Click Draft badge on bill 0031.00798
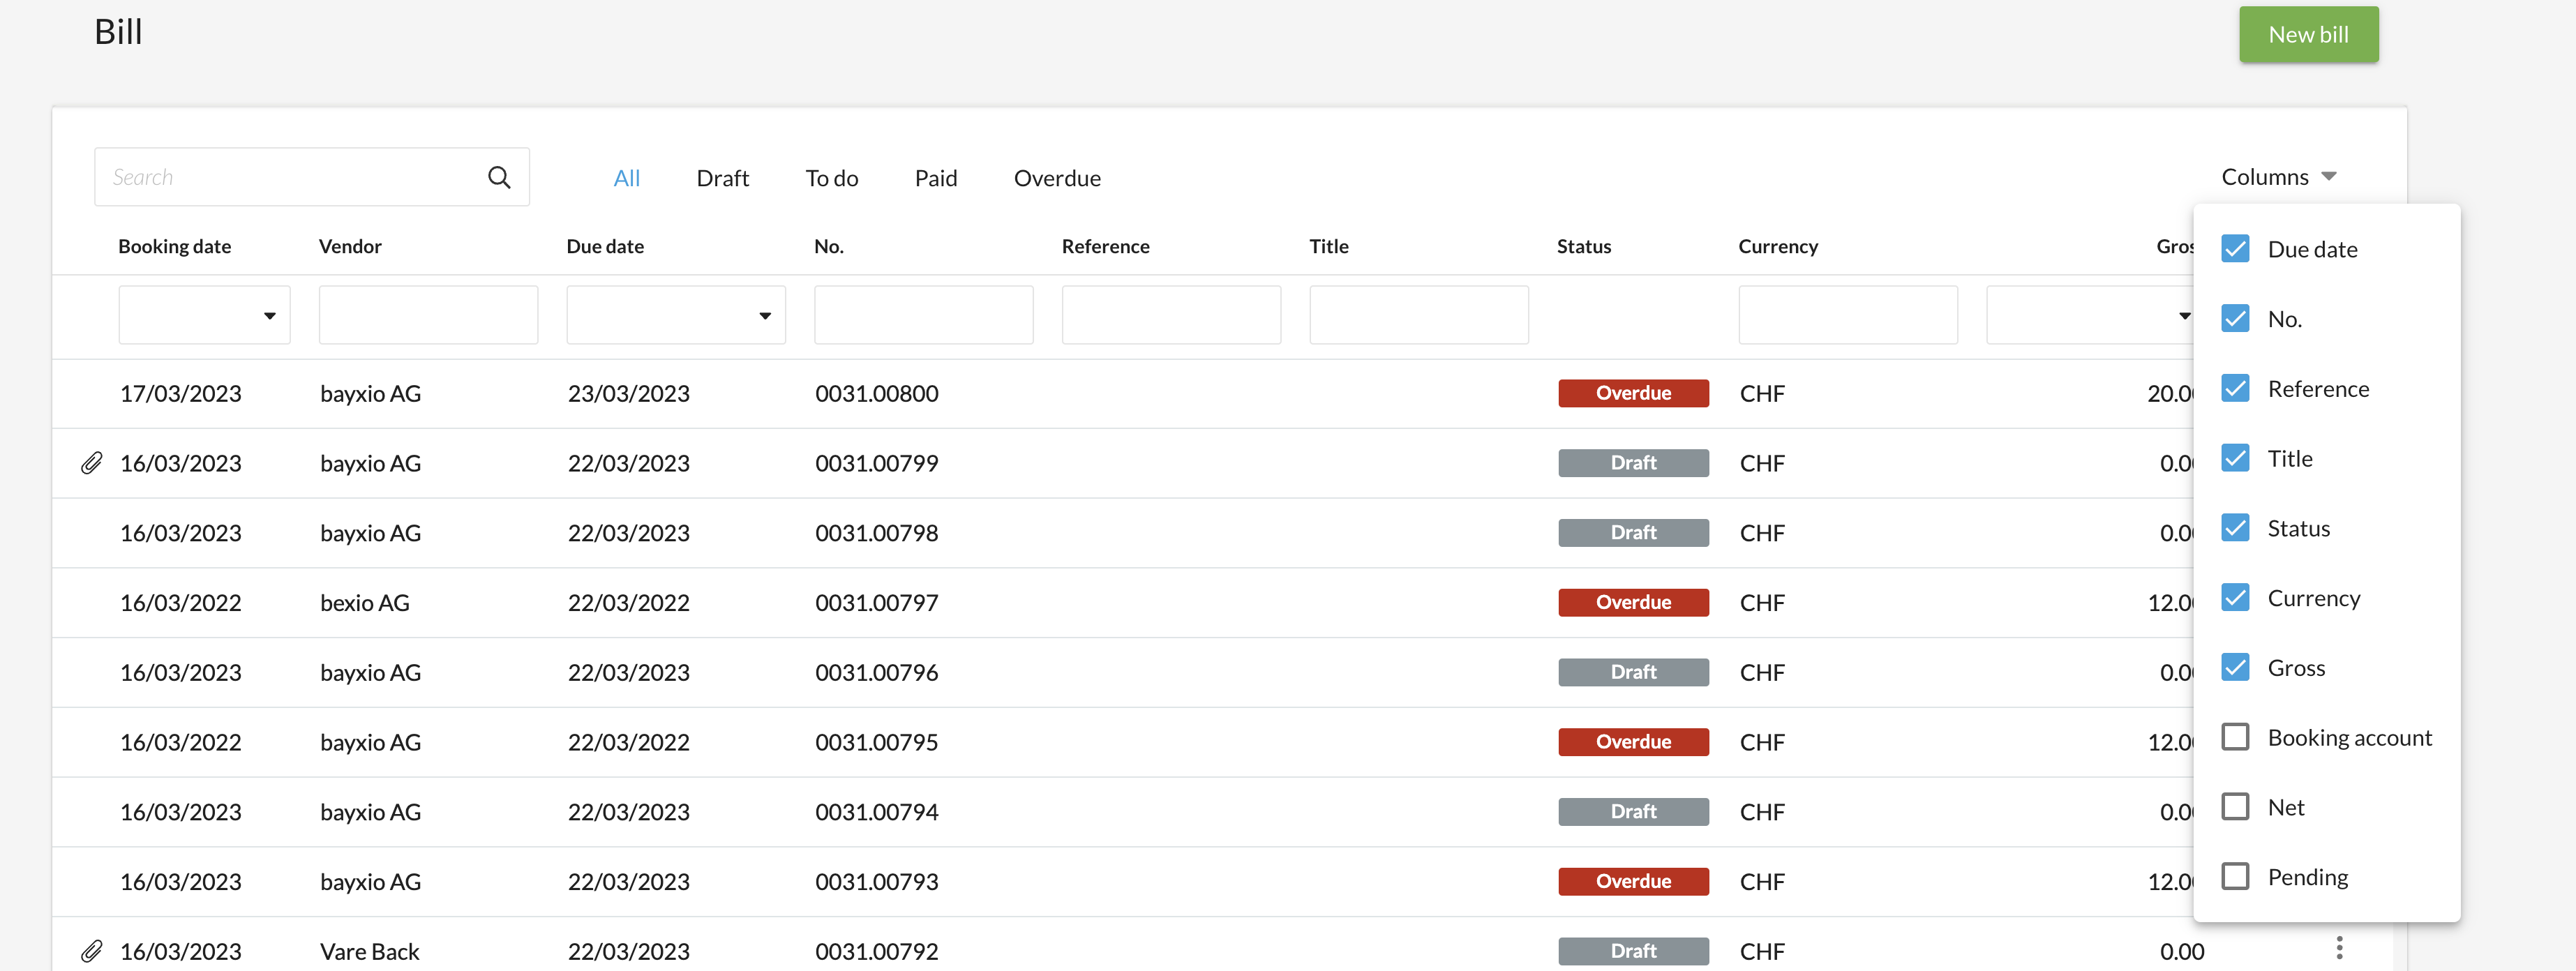Viewport: 2576px width, 971px height. coord(1632,533)
